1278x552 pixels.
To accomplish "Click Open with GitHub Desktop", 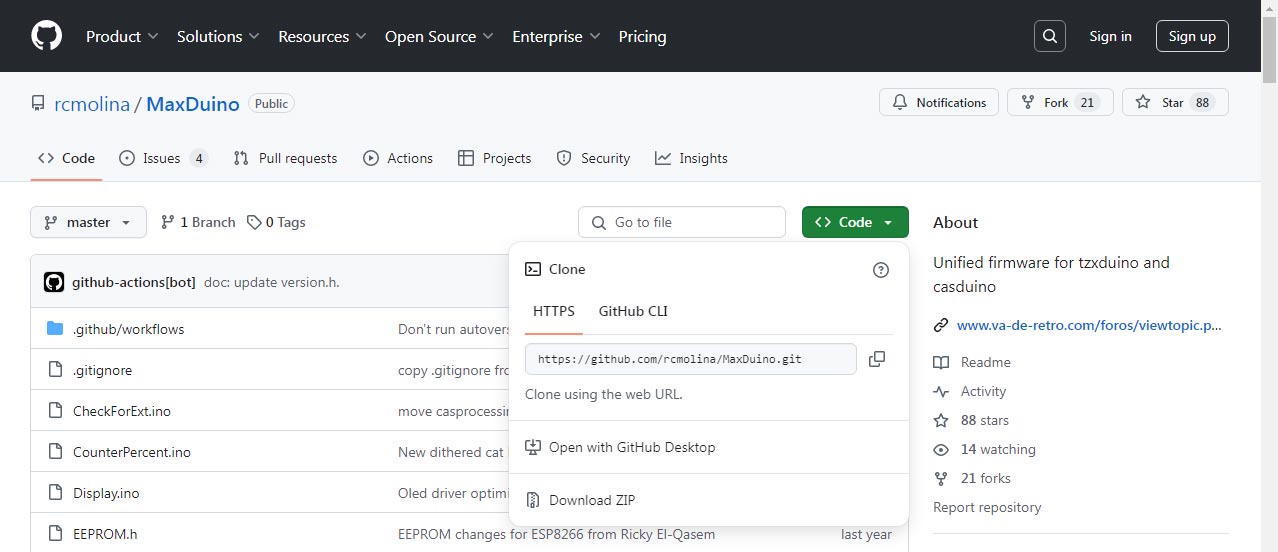I will point(632,447).
